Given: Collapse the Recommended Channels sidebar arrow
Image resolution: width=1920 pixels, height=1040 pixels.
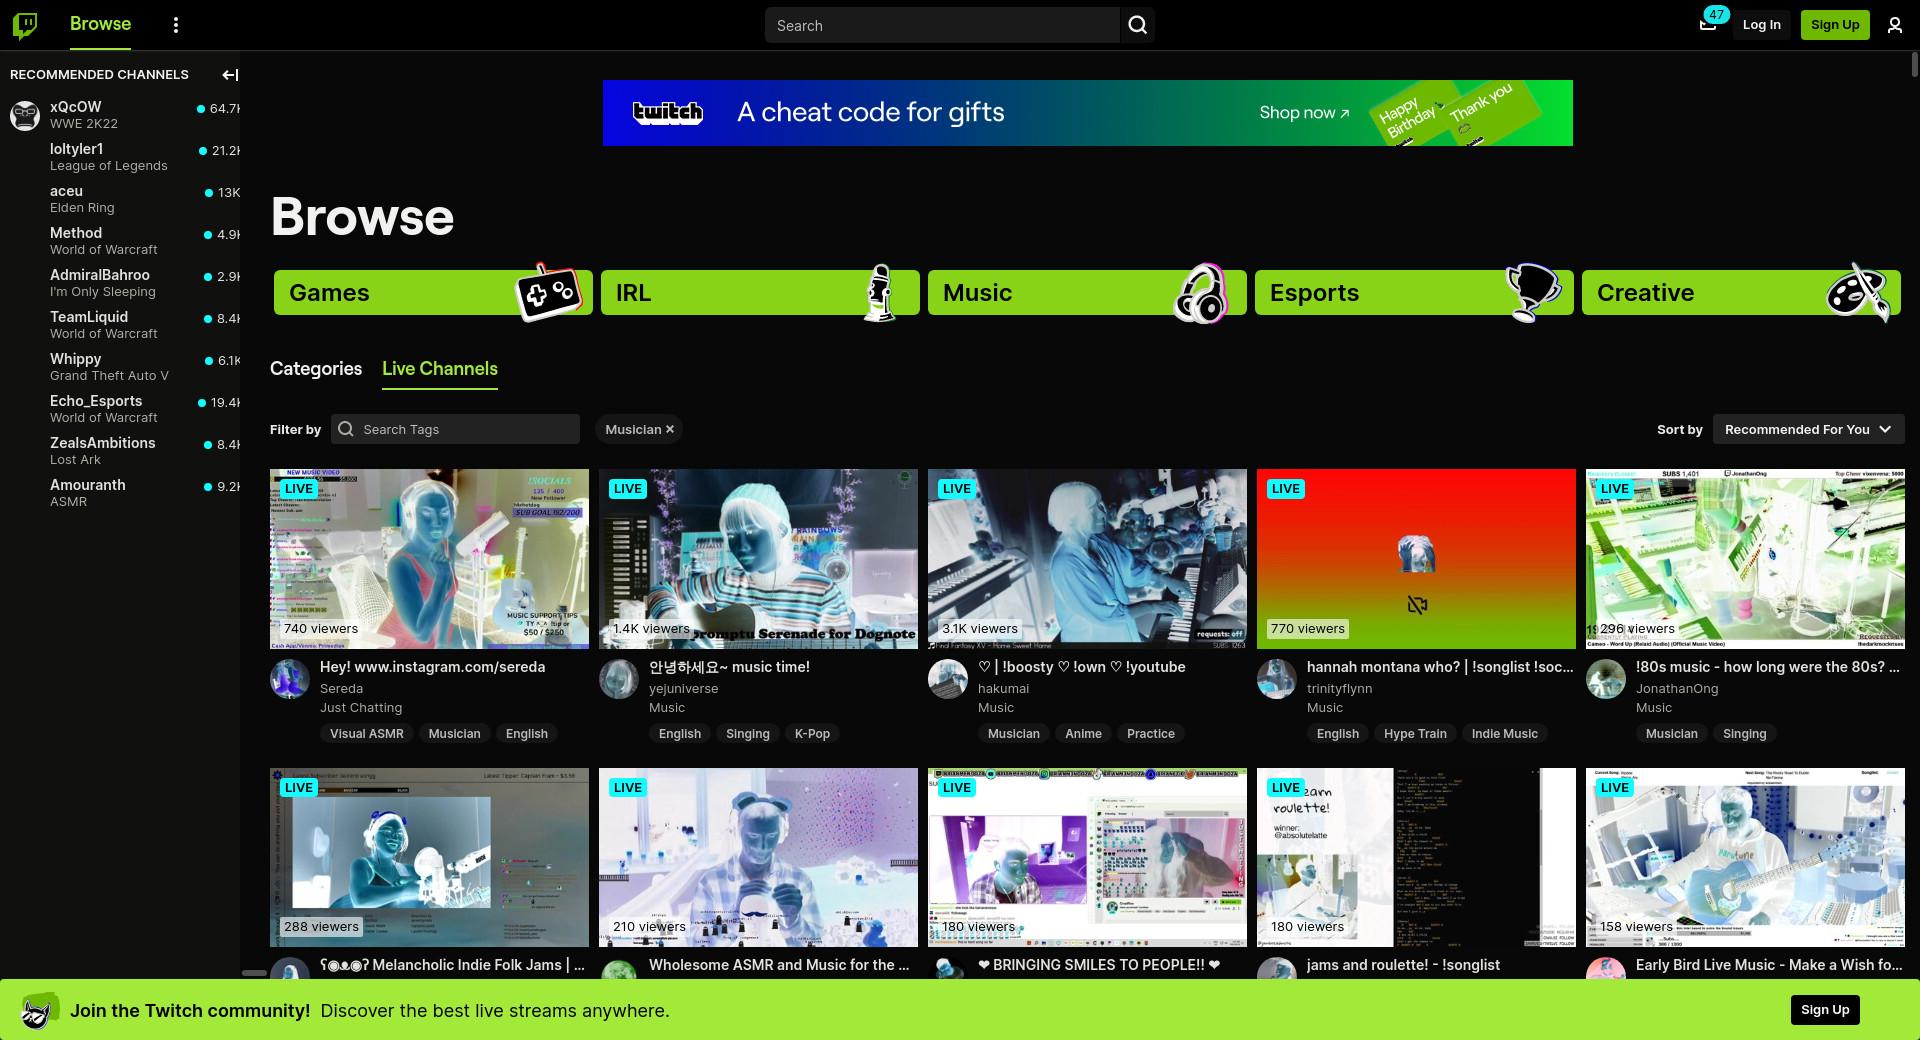Looking at the screenshot, I should [x=230, y=74].
